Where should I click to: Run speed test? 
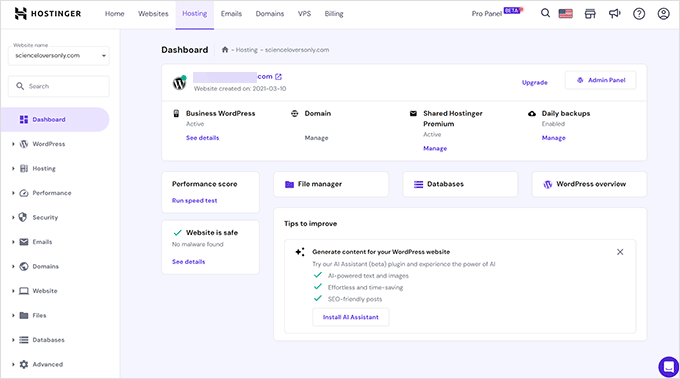click(194, 201)
